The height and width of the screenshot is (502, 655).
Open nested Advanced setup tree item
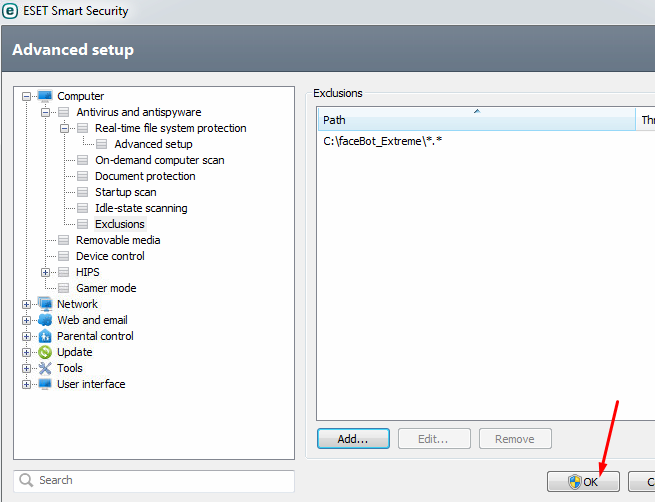[153, 144]
